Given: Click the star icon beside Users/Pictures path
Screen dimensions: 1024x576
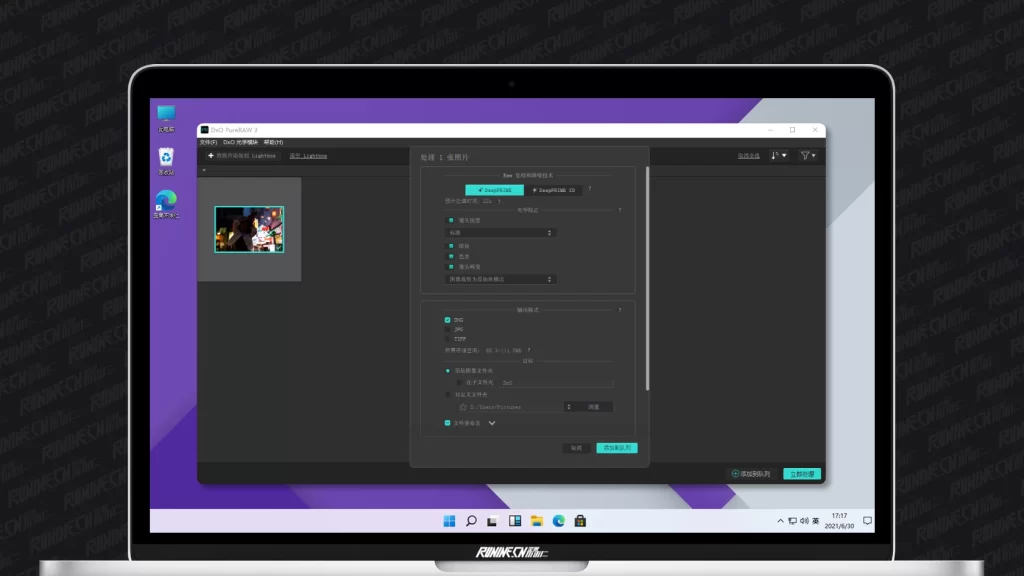Looking at the screenshot, I should point(463,407).
